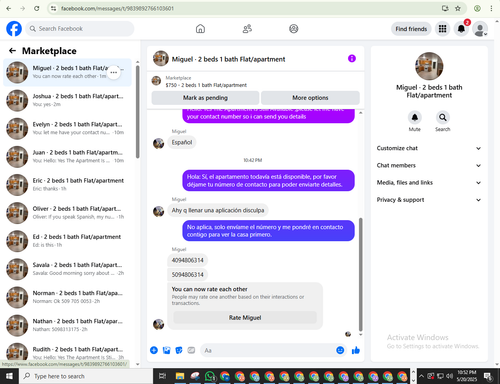Open Miguel's chat header title

228,59
